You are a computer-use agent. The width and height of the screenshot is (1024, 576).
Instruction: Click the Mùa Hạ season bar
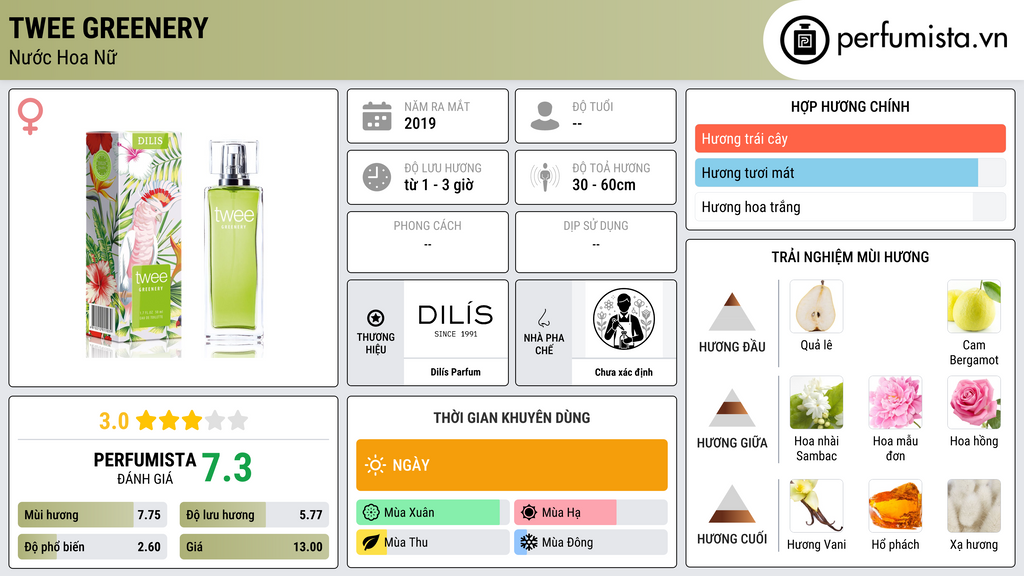tap(591, 513)
